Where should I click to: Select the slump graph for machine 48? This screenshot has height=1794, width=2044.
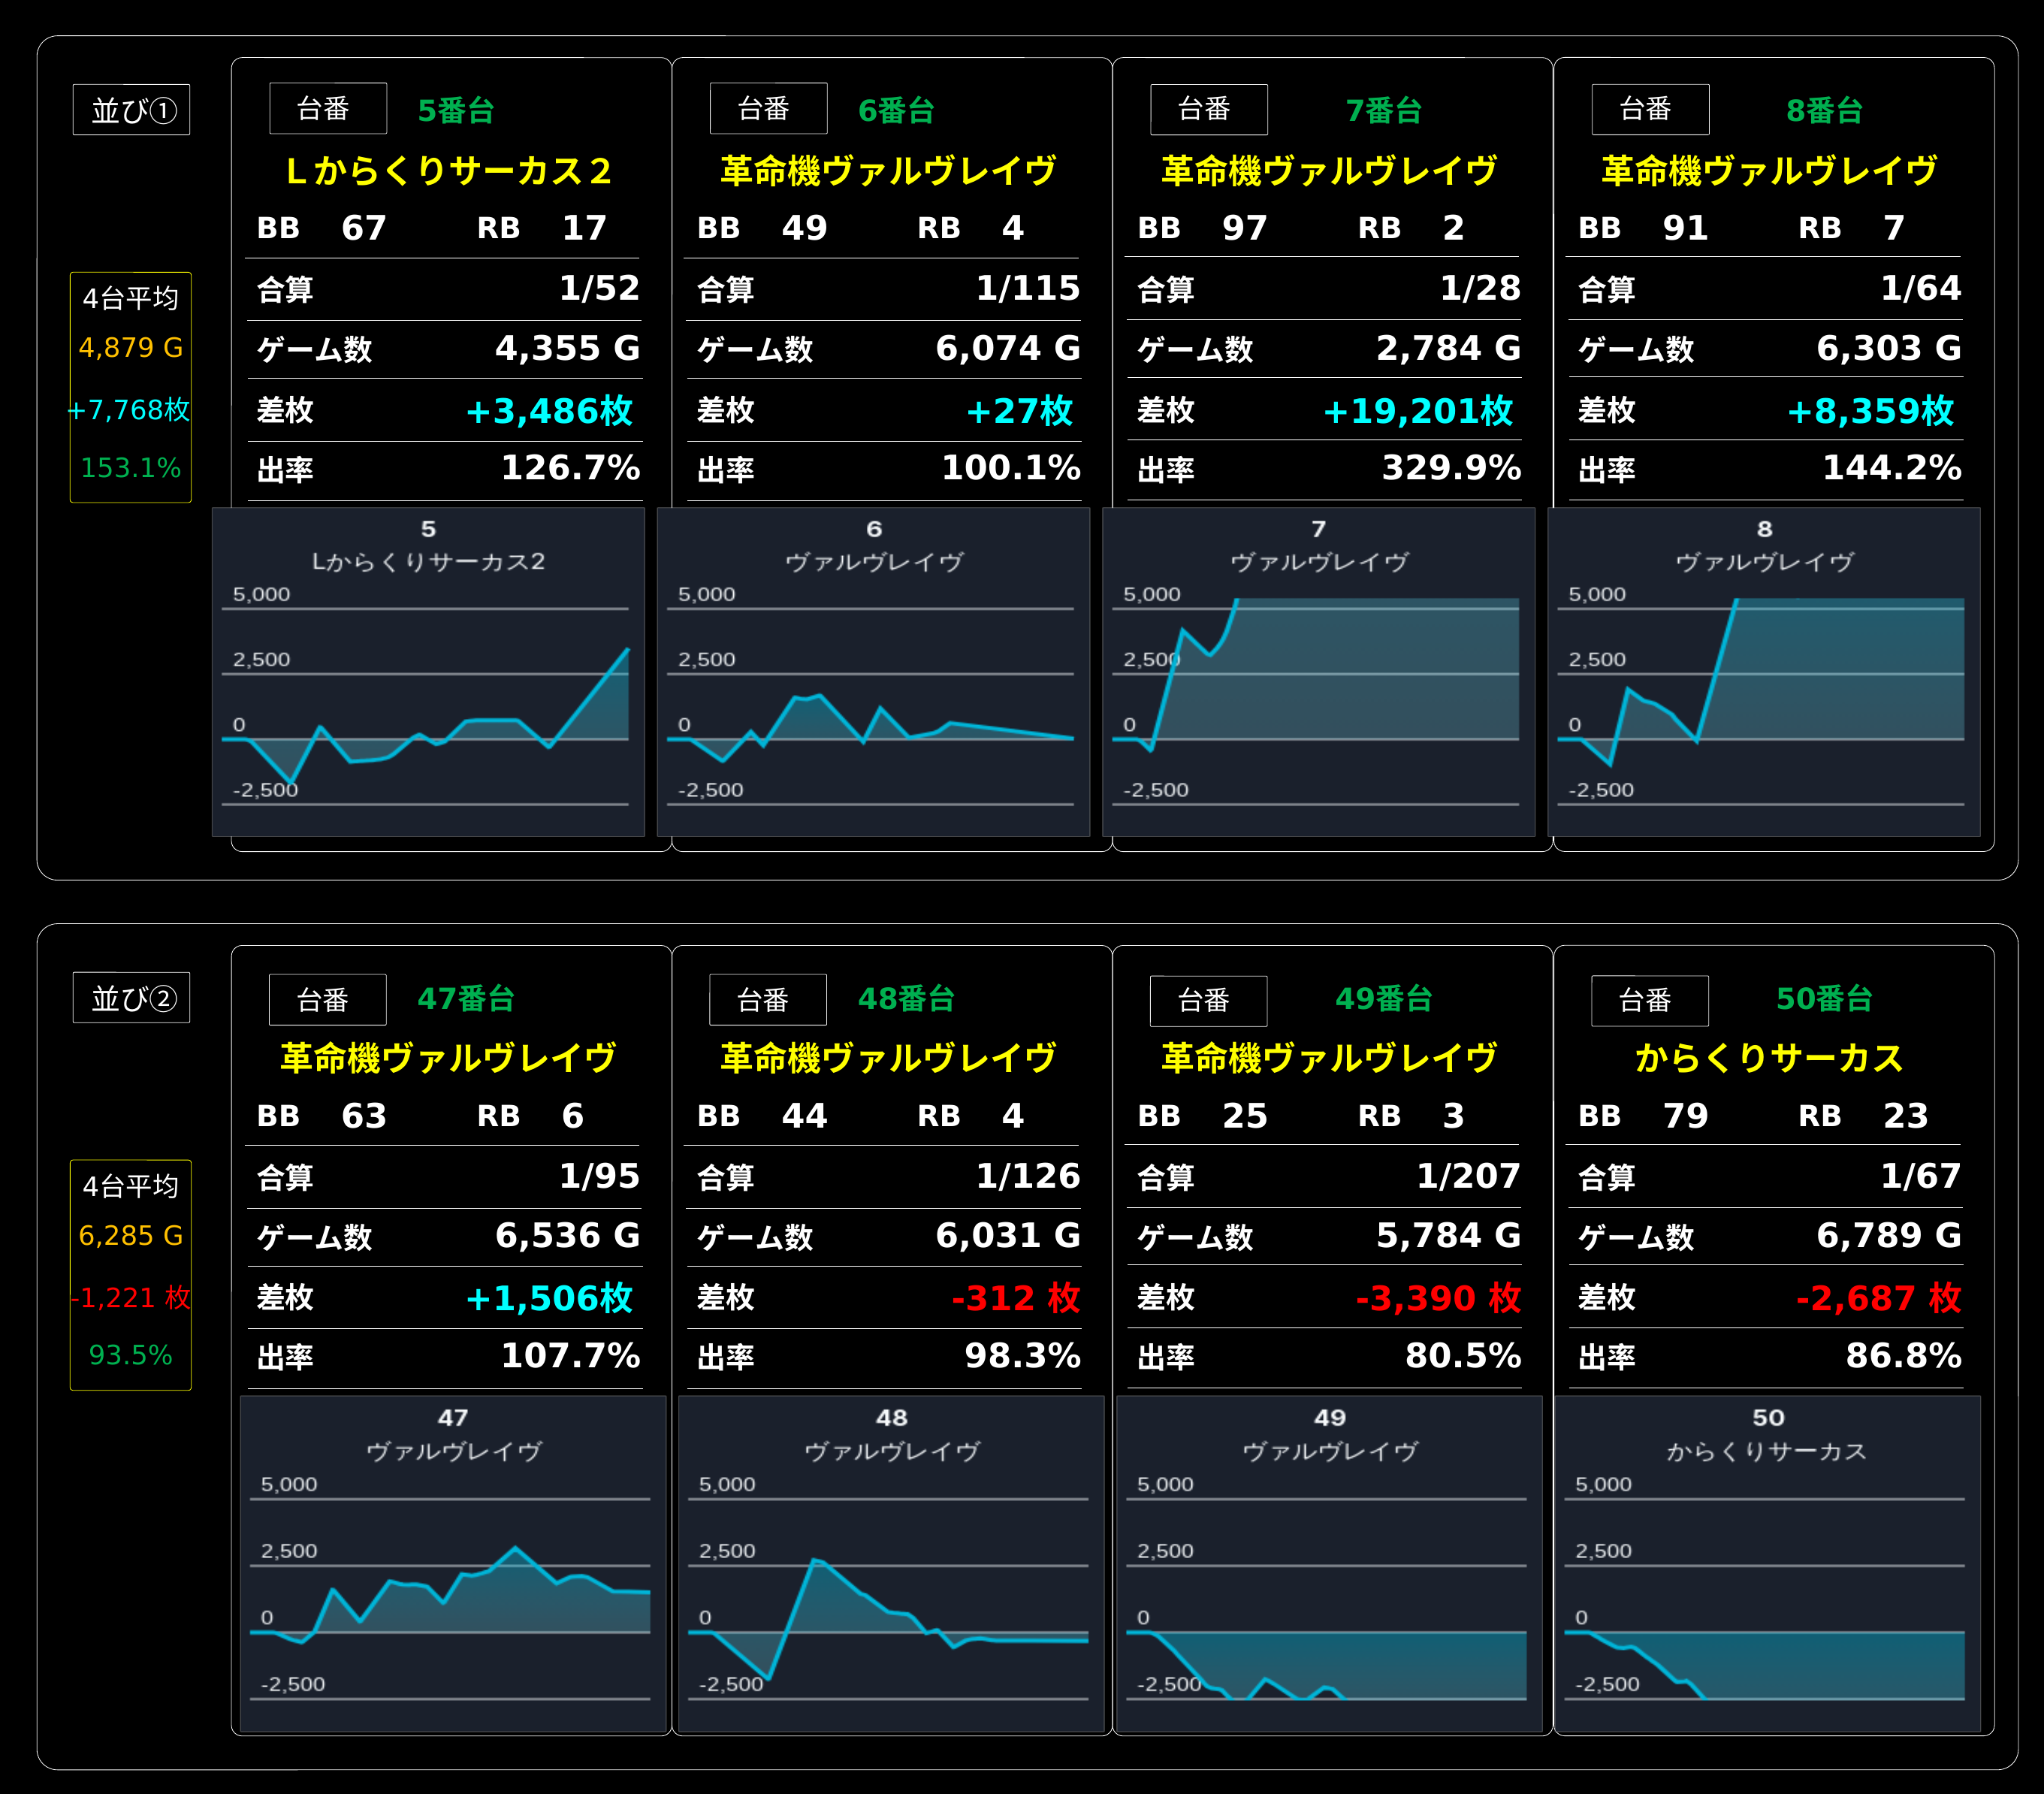891,1564
